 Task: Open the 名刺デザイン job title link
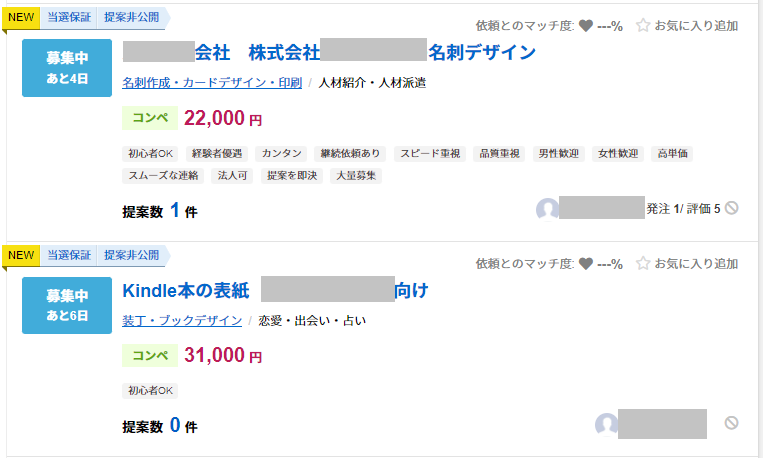coord(329,52)
